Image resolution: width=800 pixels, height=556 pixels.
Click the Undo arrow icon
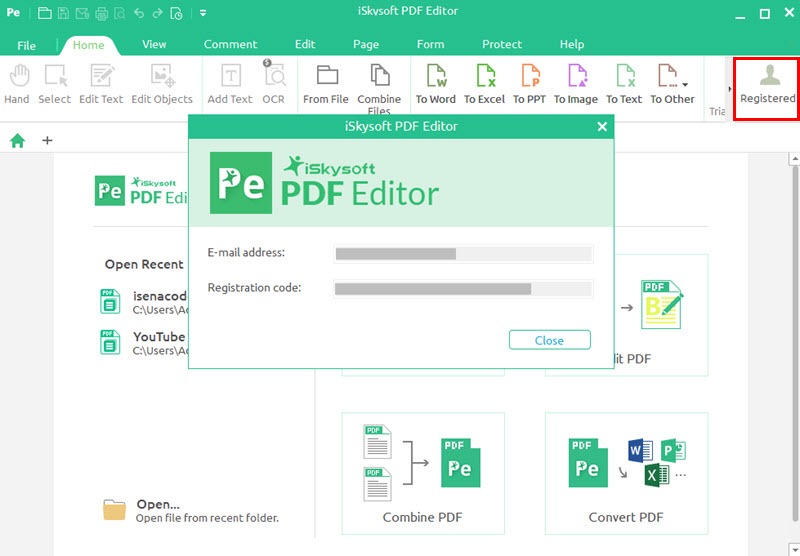(139, 14)
